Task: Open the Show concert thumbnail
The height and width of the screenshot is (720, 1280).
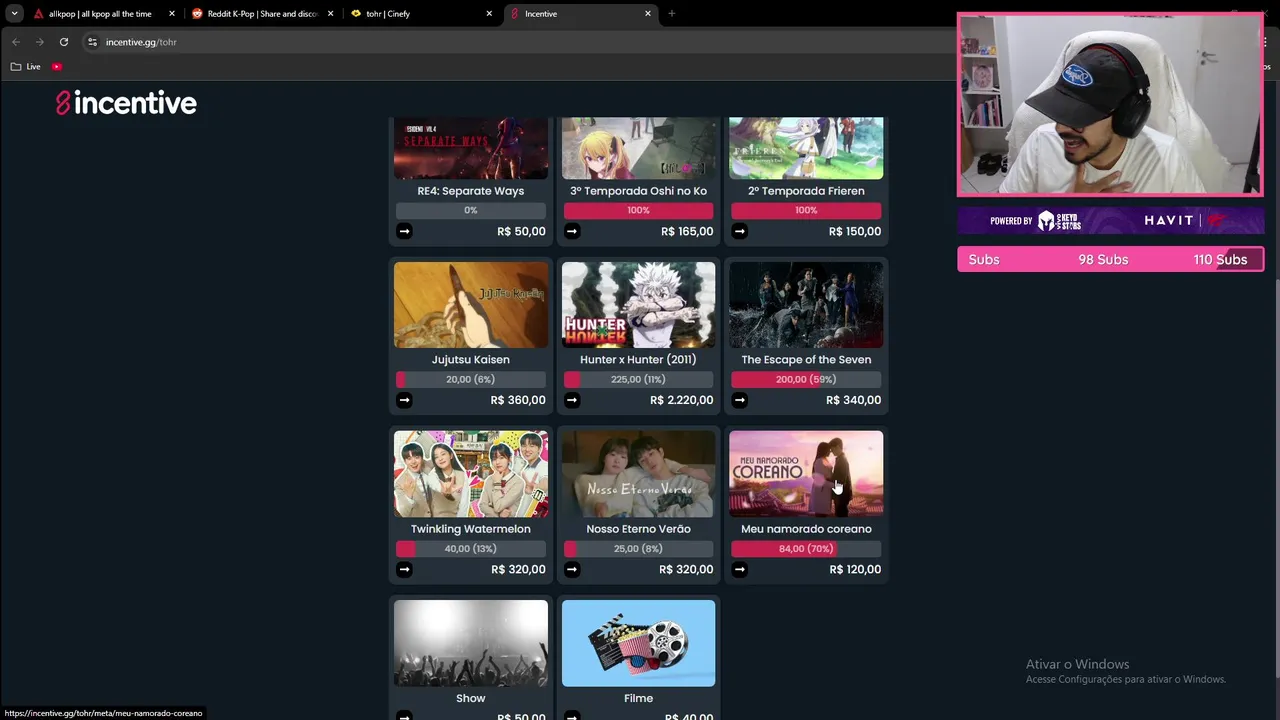Action: click(x=471, y=643)
